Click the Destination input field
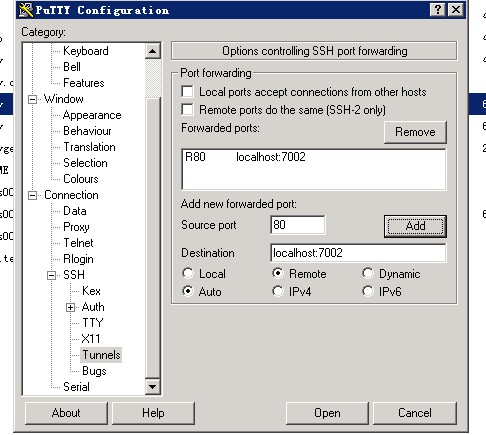 pos(358,253)
